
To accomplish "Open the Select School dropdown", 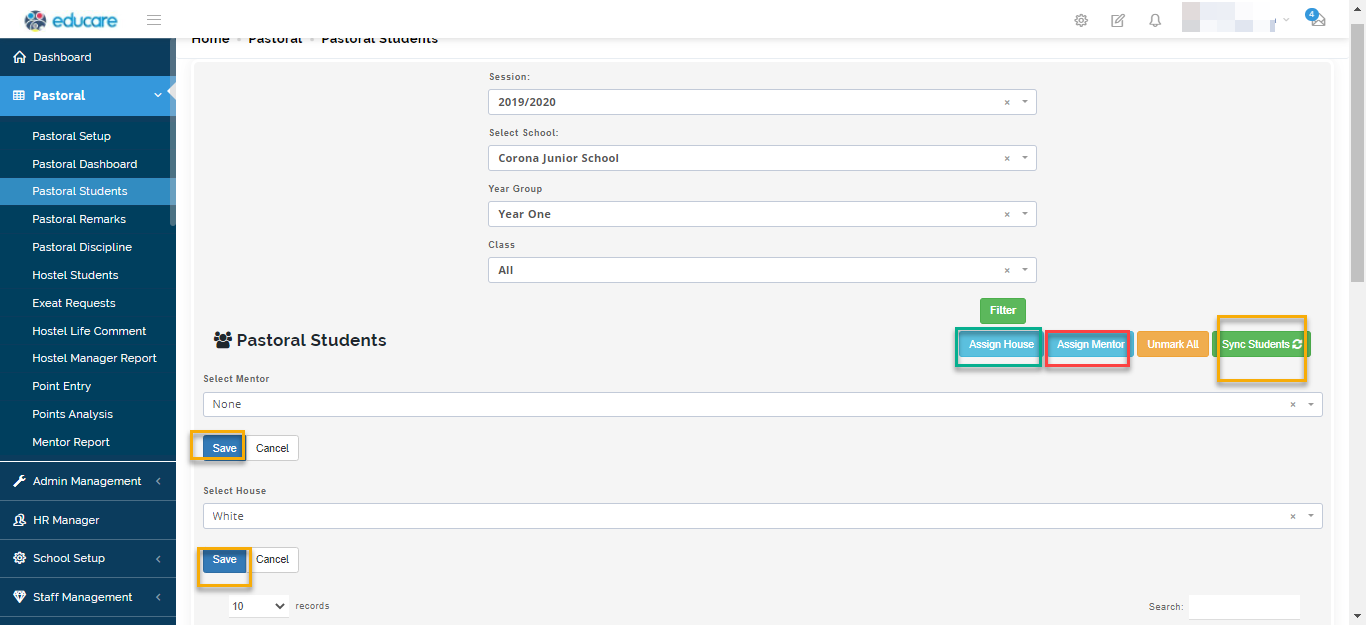I will point(762,158).
